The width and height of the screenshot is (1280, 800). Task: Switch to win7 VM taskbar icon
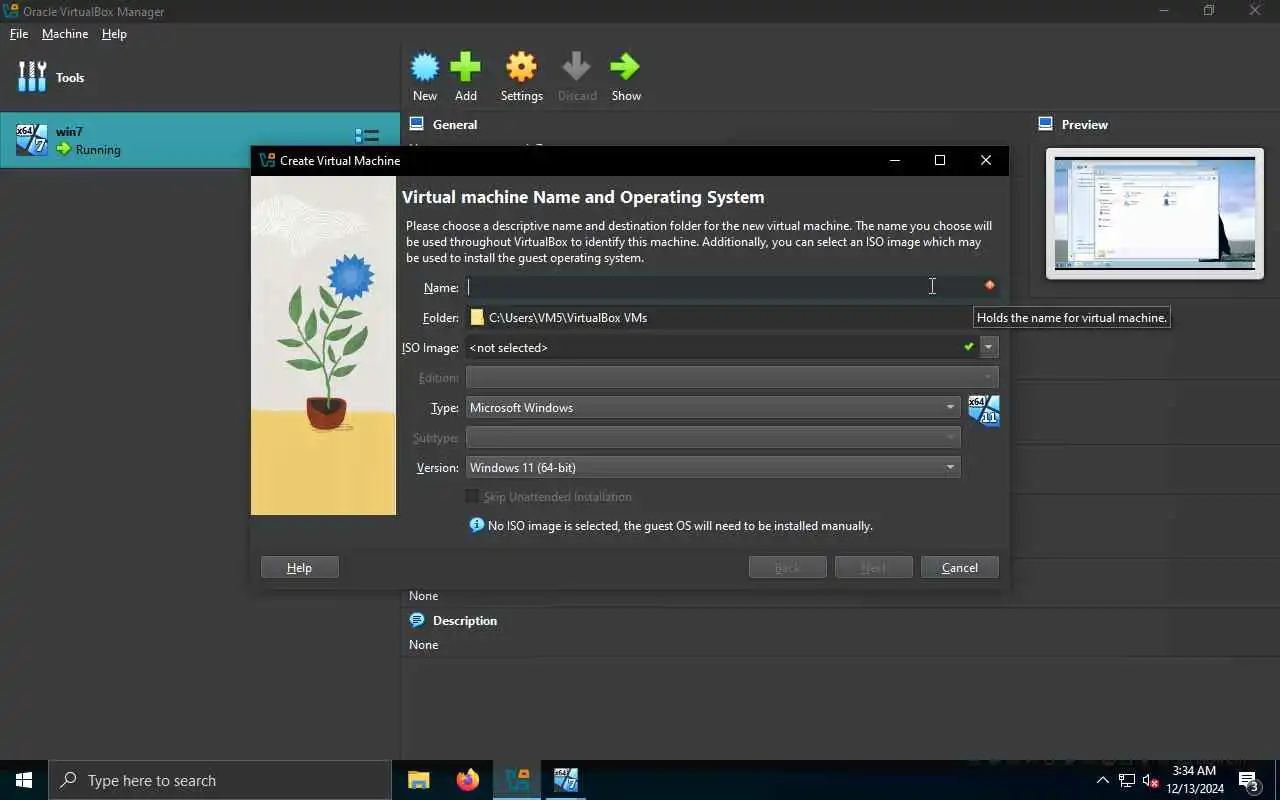[566, 780]
